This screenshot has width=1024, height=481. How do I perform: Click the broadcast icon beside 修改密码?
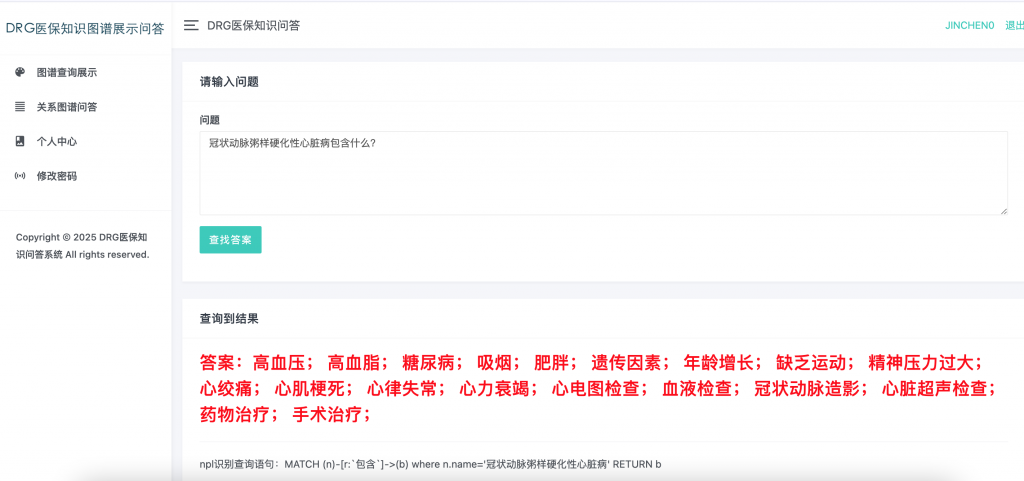(x=20, y=176)
